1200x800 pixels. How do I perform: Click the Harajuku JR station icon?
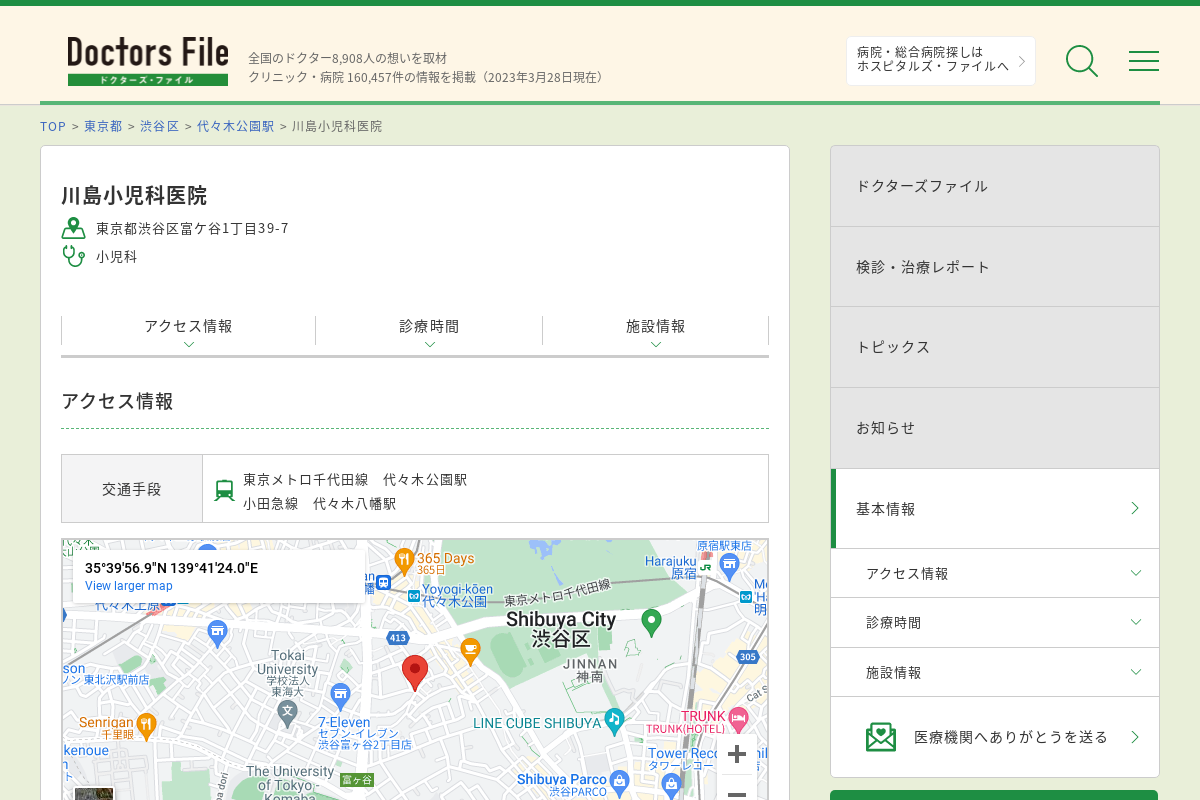[706, 566]
